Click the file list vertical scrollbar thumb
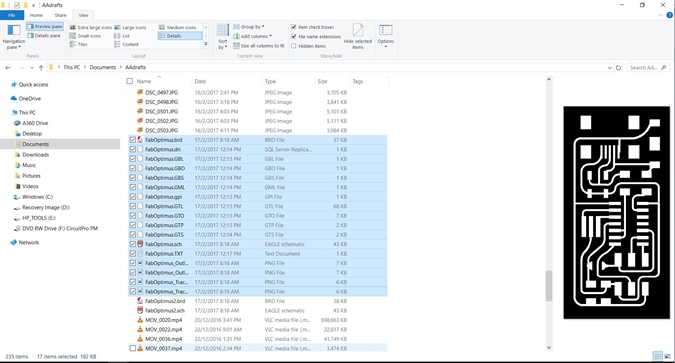The width and height of the screenshot is (675, 363). pos(549,286)
